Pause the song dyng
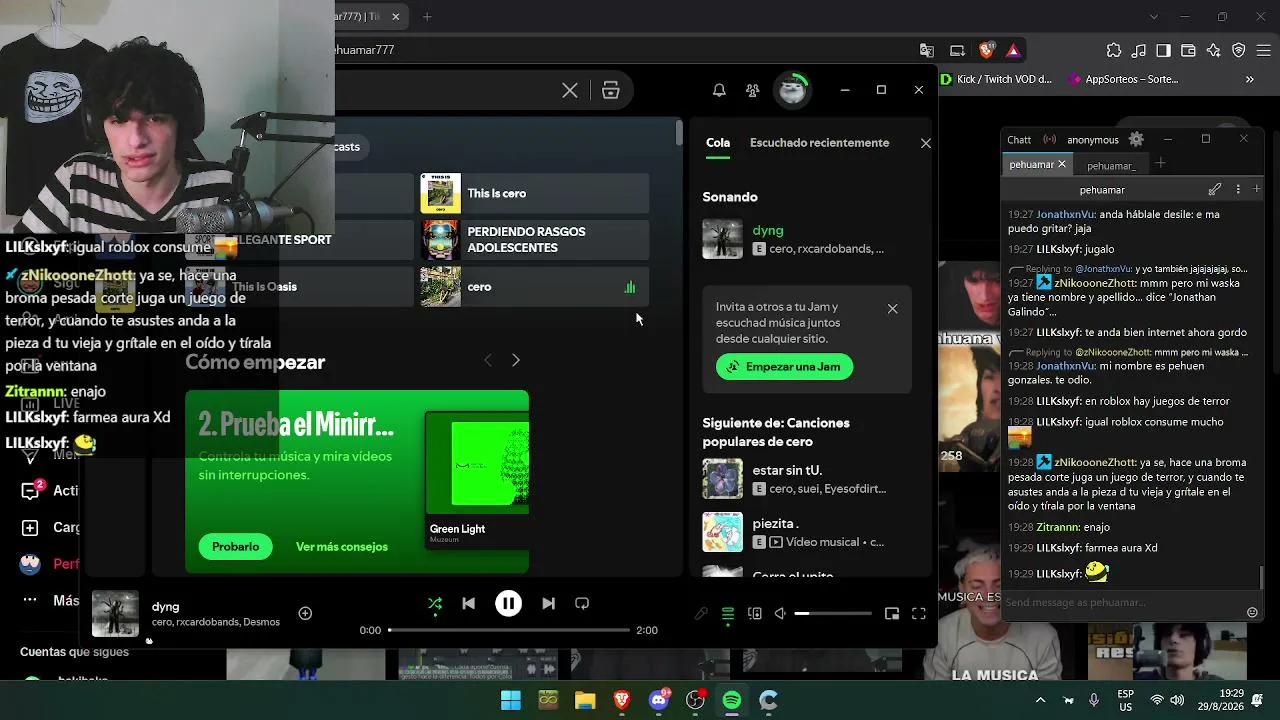The height and width of the screenshot is (720, 1280). (x=508, y=604)
